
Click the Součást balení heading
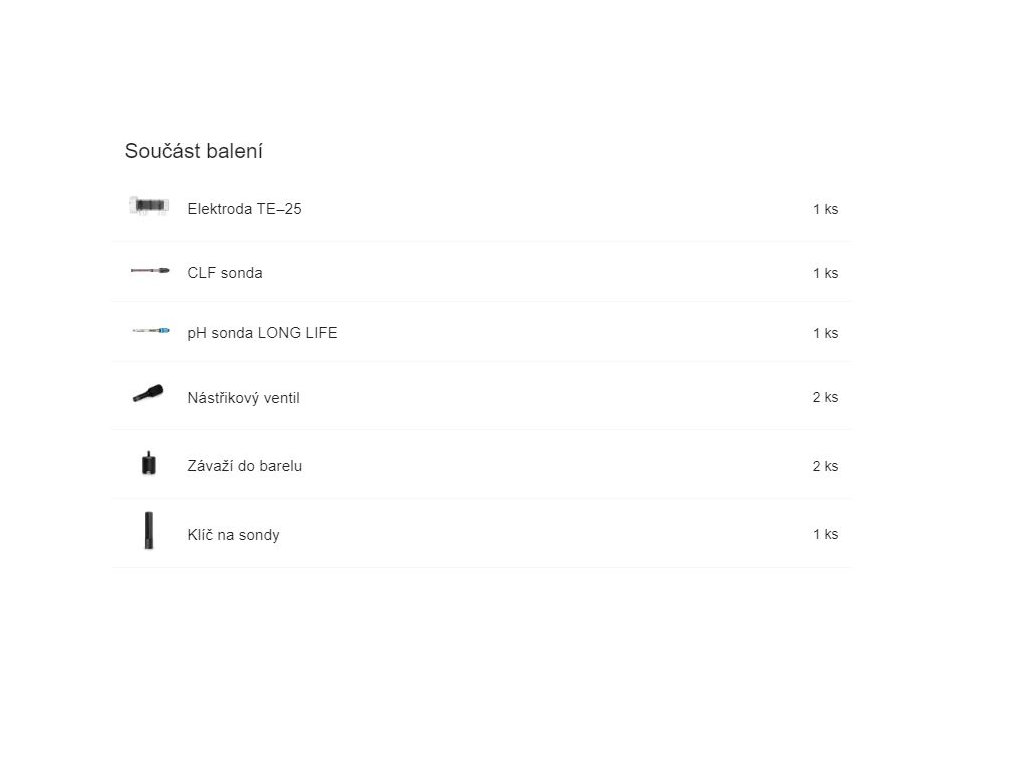point(193,151)
